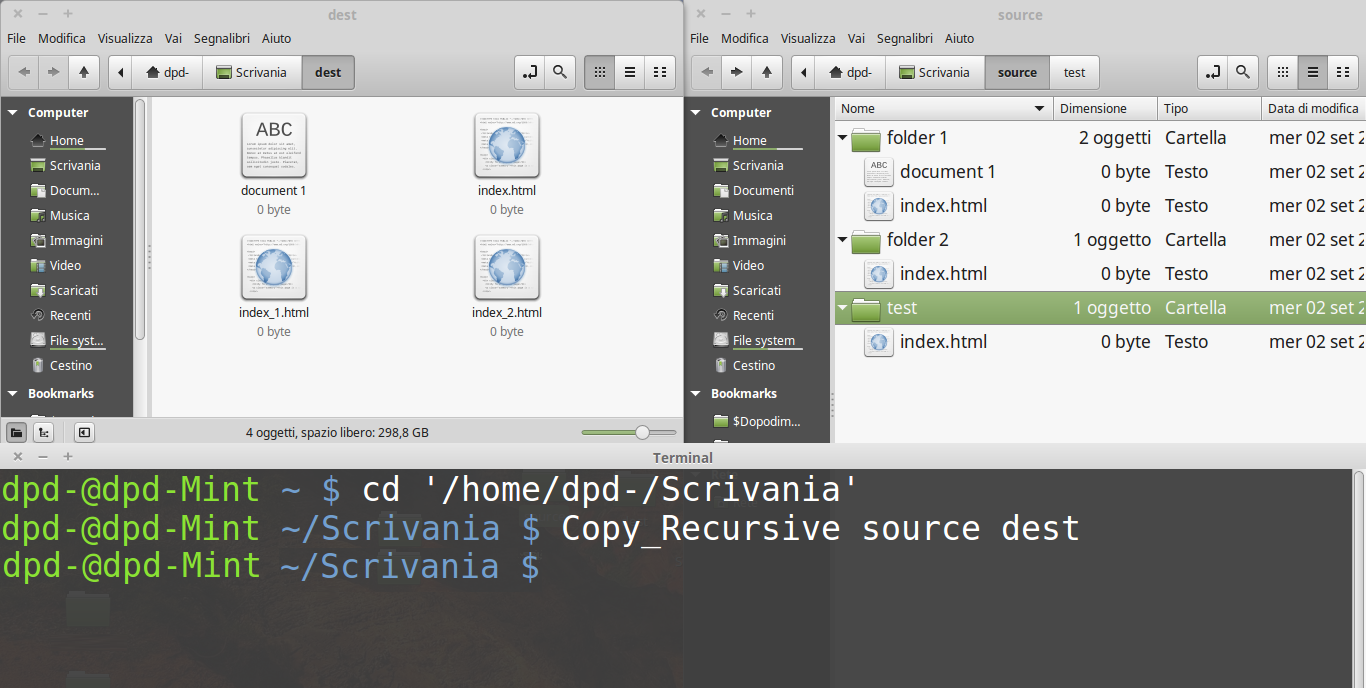The image size is (1366, 688).
Task: Collapse Computer section in dest sidebar
Action: tap(13, 113)
